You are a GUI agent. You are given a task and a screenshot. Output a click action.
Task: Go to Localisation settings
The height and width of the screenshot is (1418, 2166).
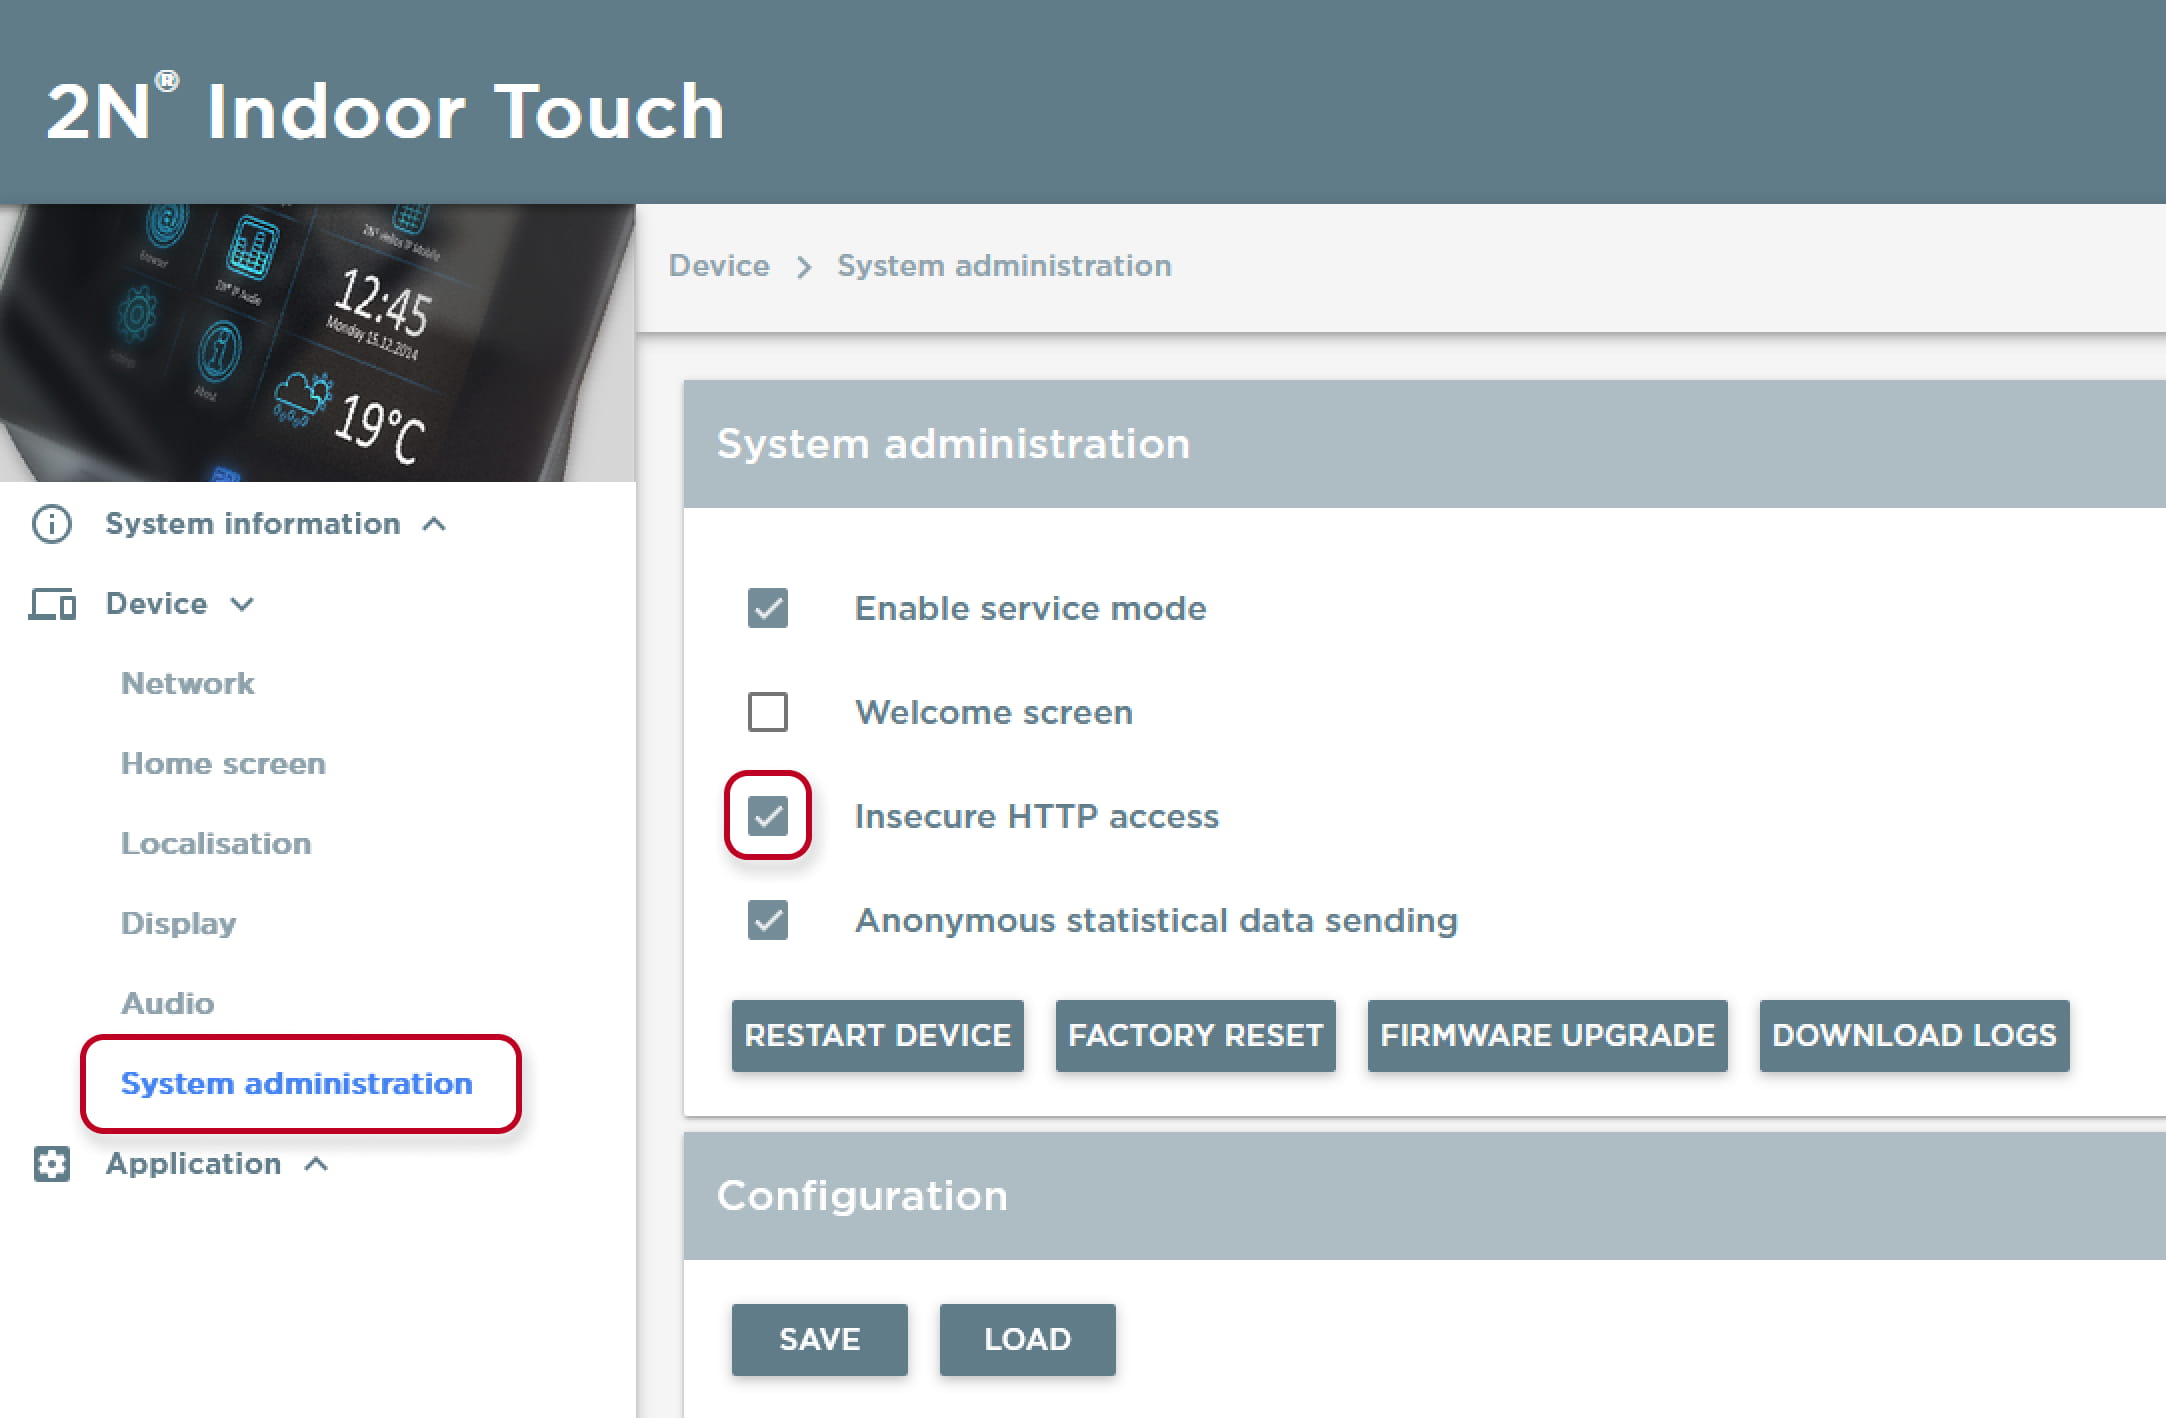[x=216, y=844]
